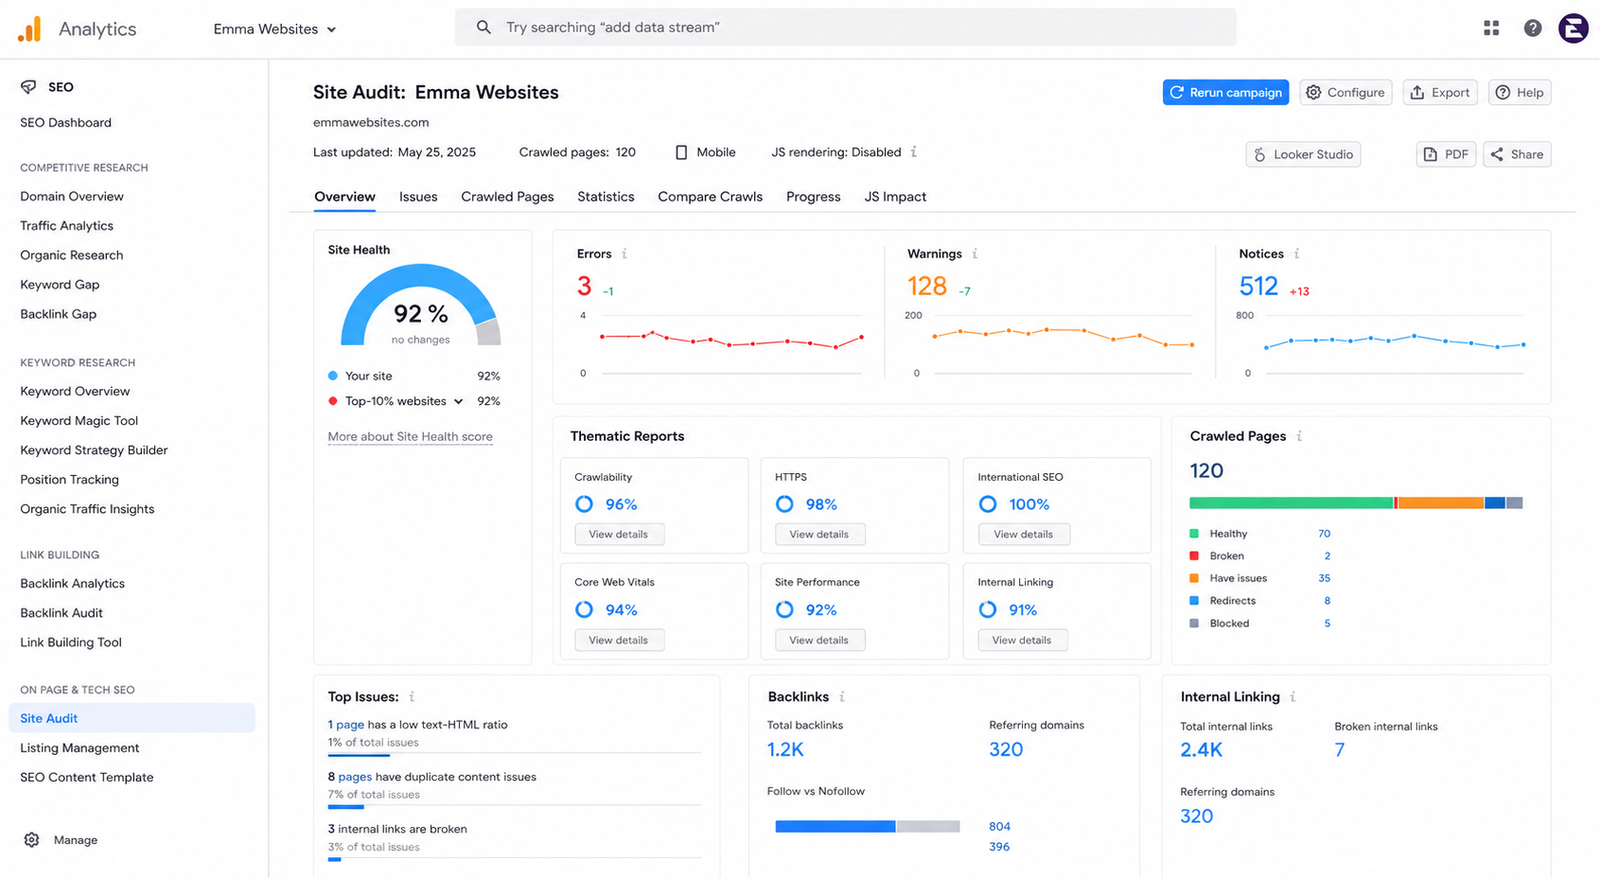This screenshot has height=880, width=1600.
Task: Open Backlink Audit in sidebar
Action: (62, 613)
